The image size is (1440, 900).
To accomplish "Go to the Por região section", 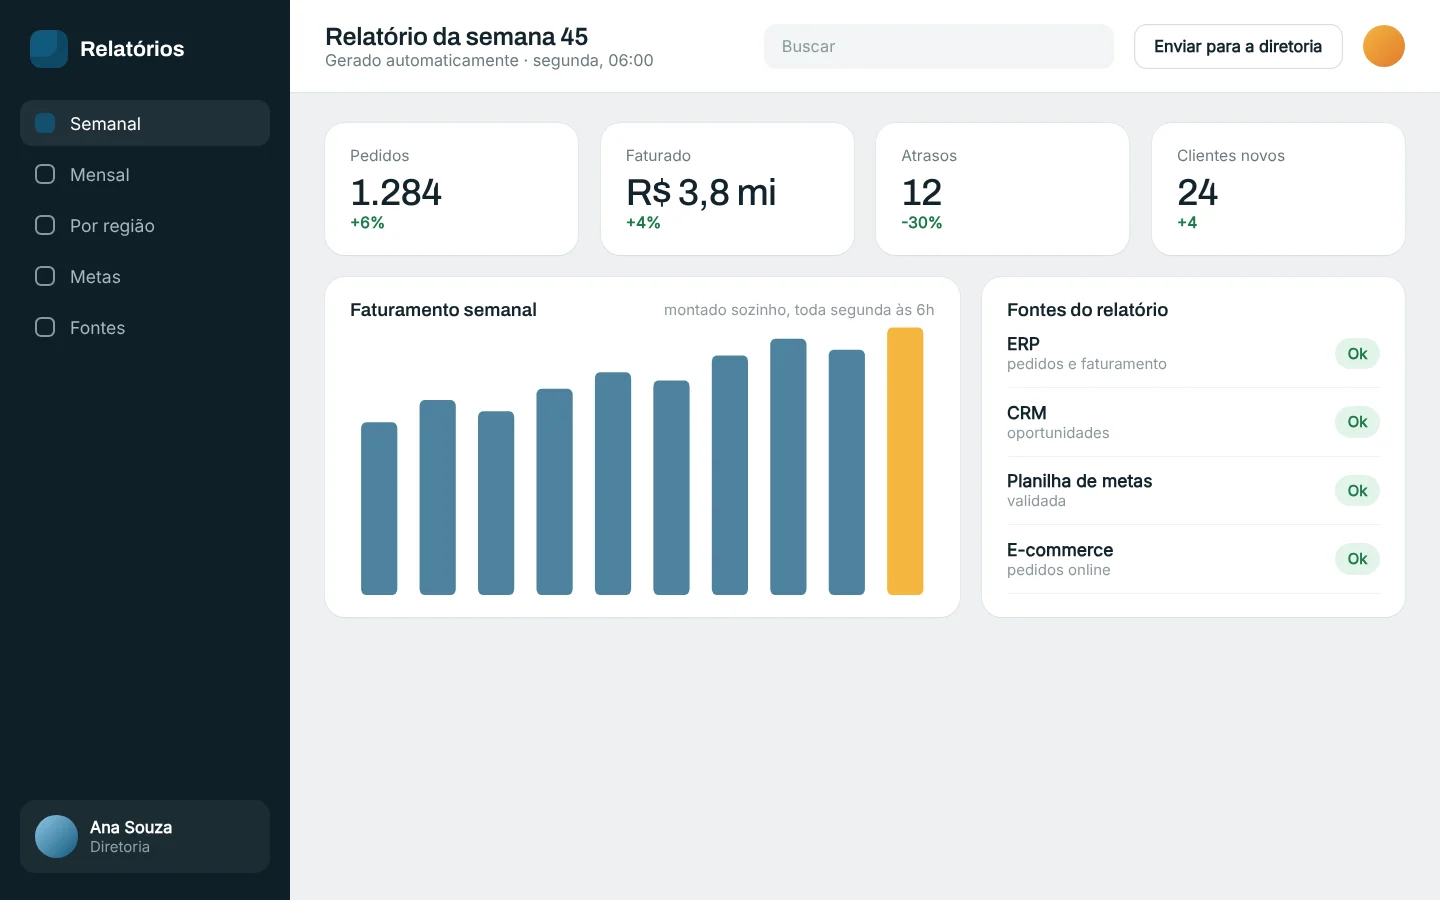I will 145,225.
